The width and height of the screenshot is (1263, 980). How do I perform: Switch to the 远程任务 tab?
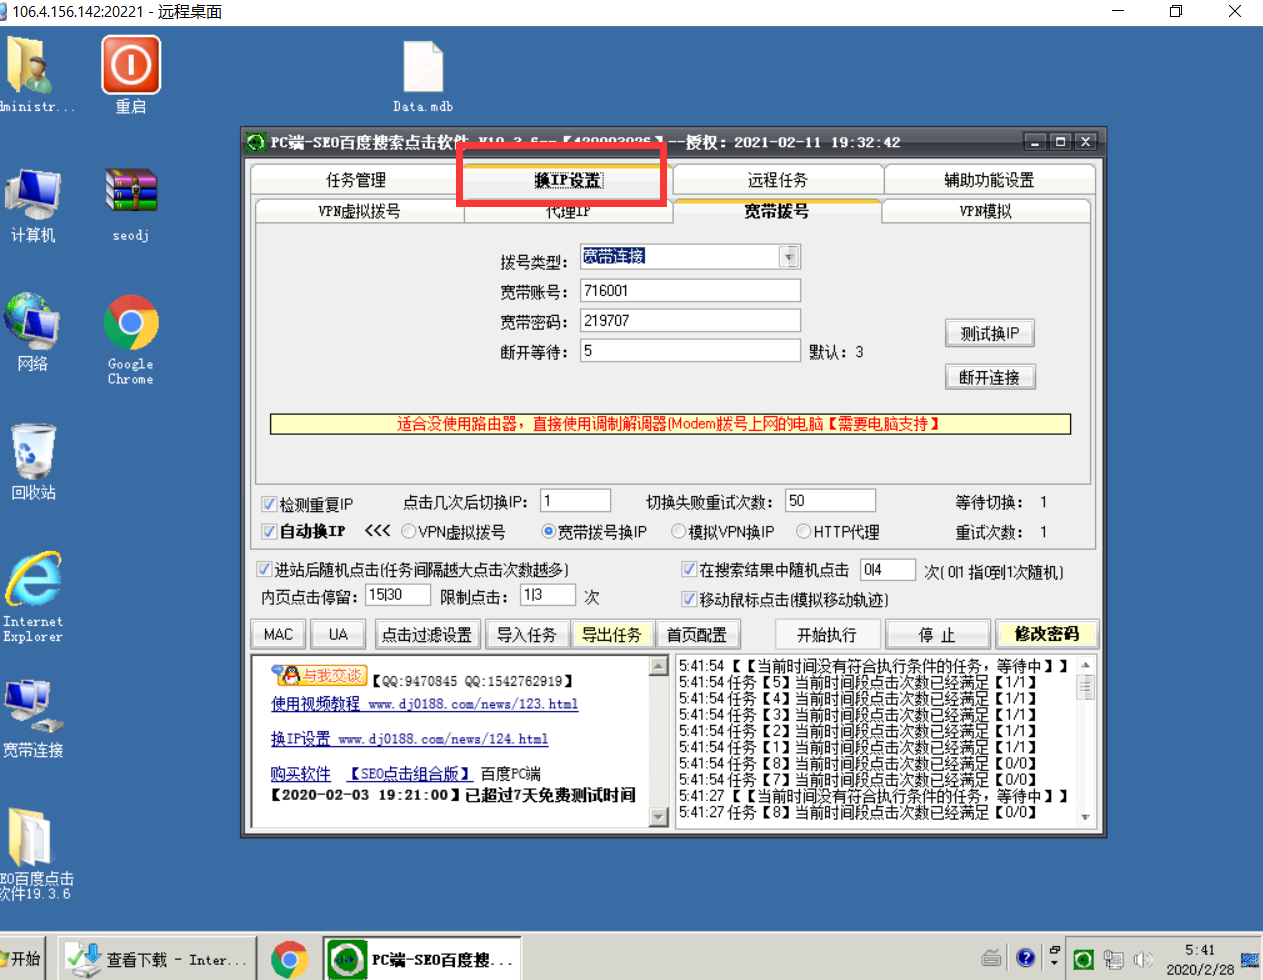click(x=777, y=180)
